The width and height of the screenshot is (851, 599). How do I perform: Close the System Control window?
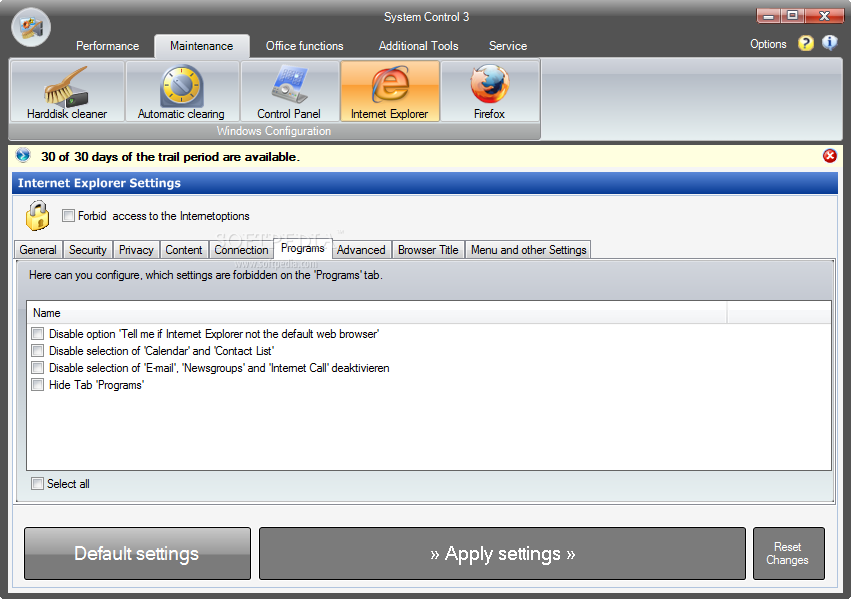point(824,16)
